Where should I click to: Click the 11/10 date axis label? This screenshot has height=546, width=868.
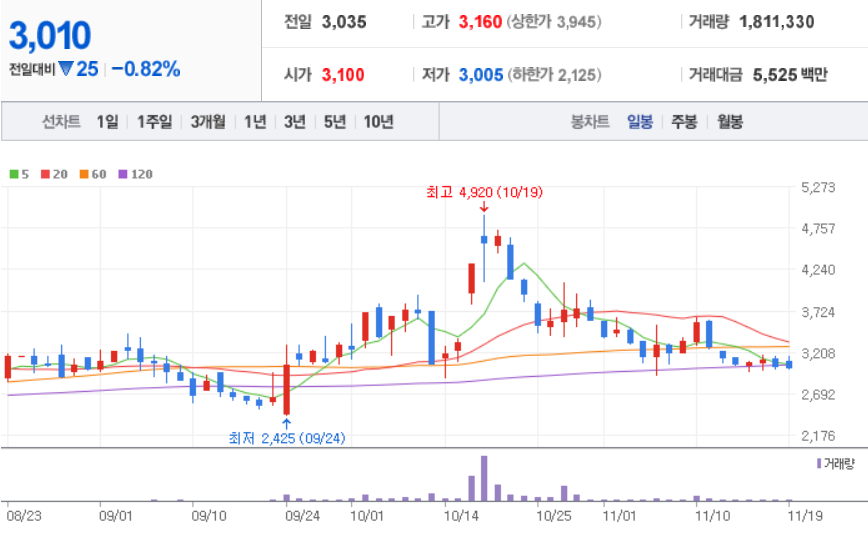click(x=712, y=516)
